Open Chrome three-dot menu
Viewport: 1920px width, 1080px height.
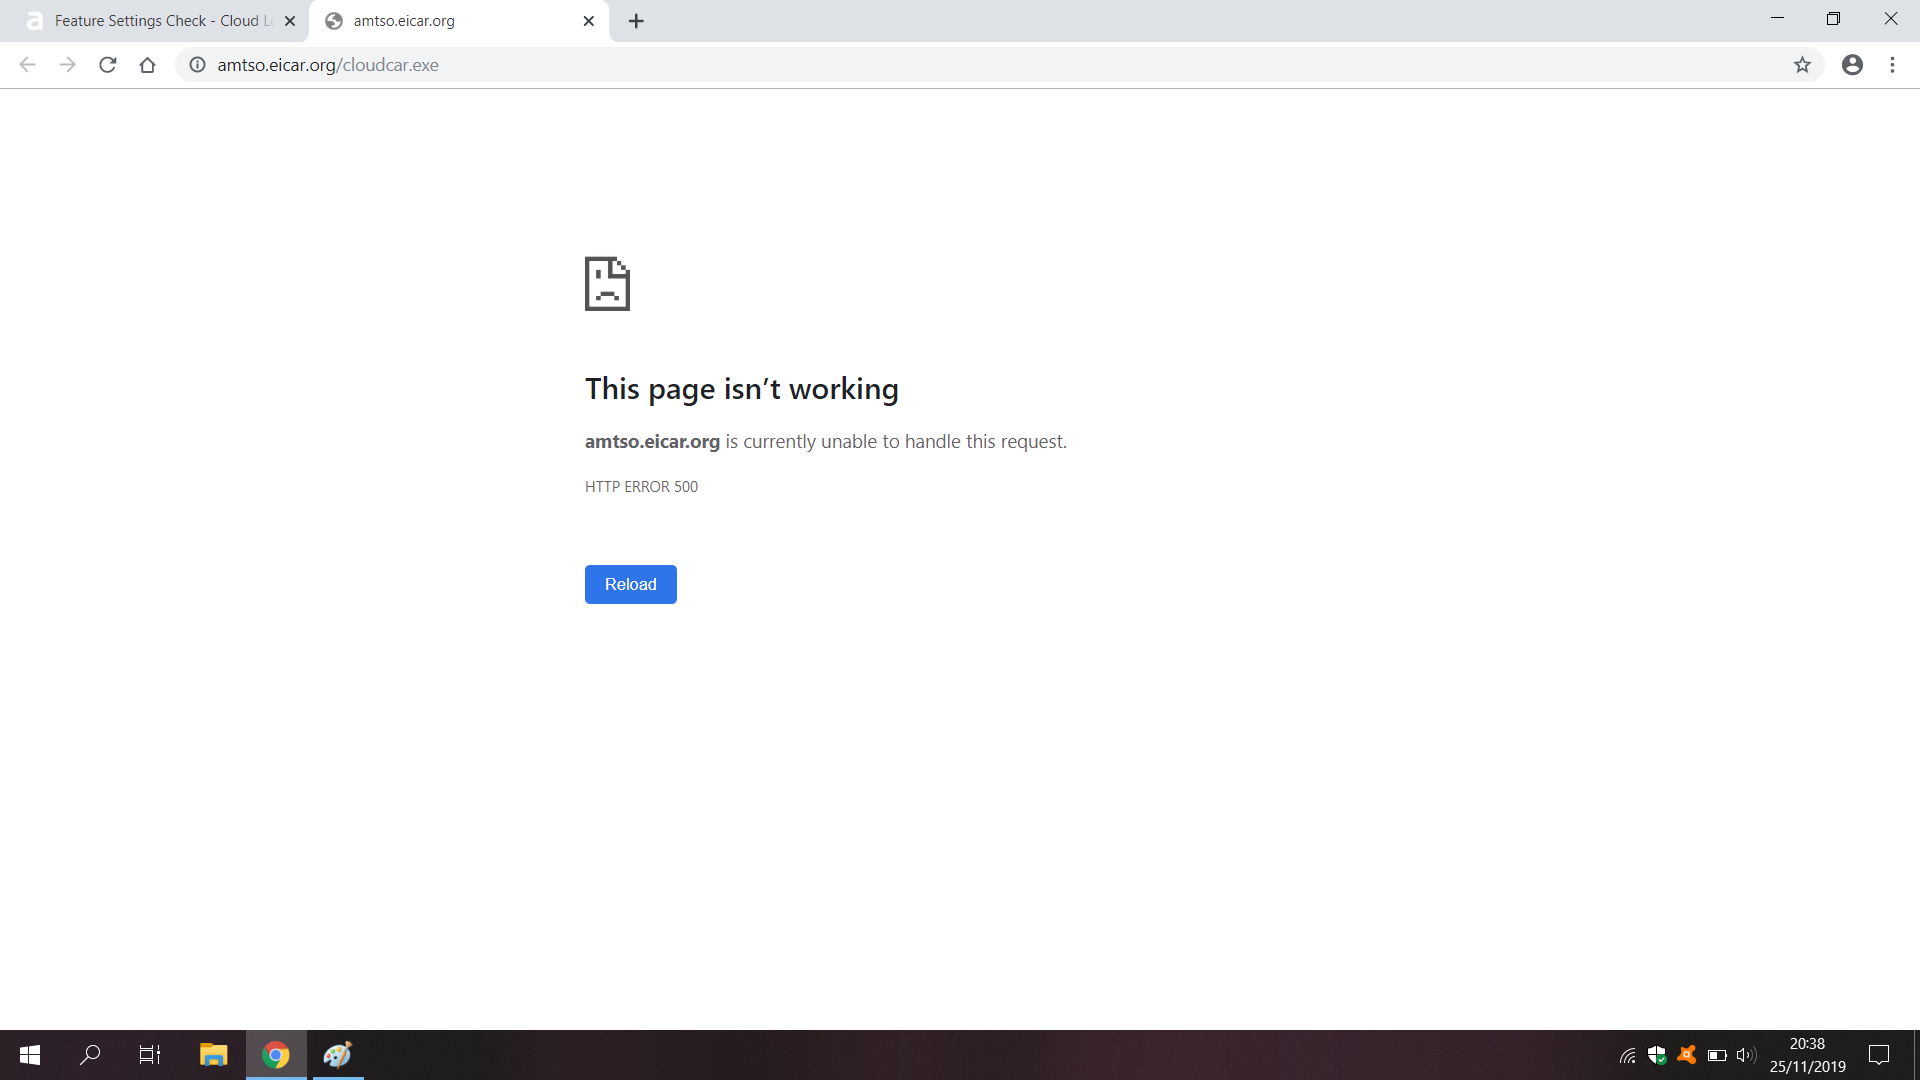1892,65
